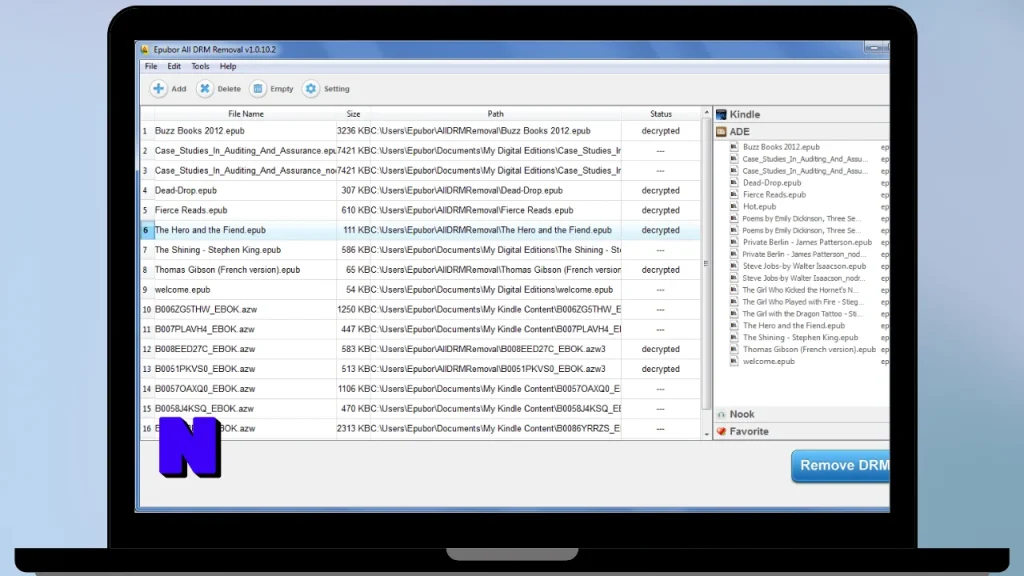Click the file list scroll up arrow

(706, 113)
